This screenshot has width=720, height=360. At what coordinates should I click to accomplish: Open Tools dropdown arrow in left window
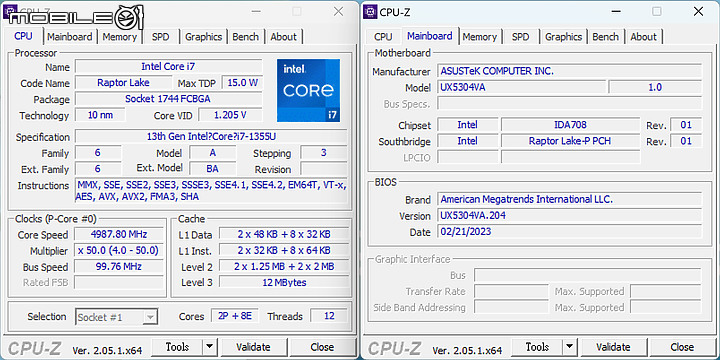click(209, 347)
